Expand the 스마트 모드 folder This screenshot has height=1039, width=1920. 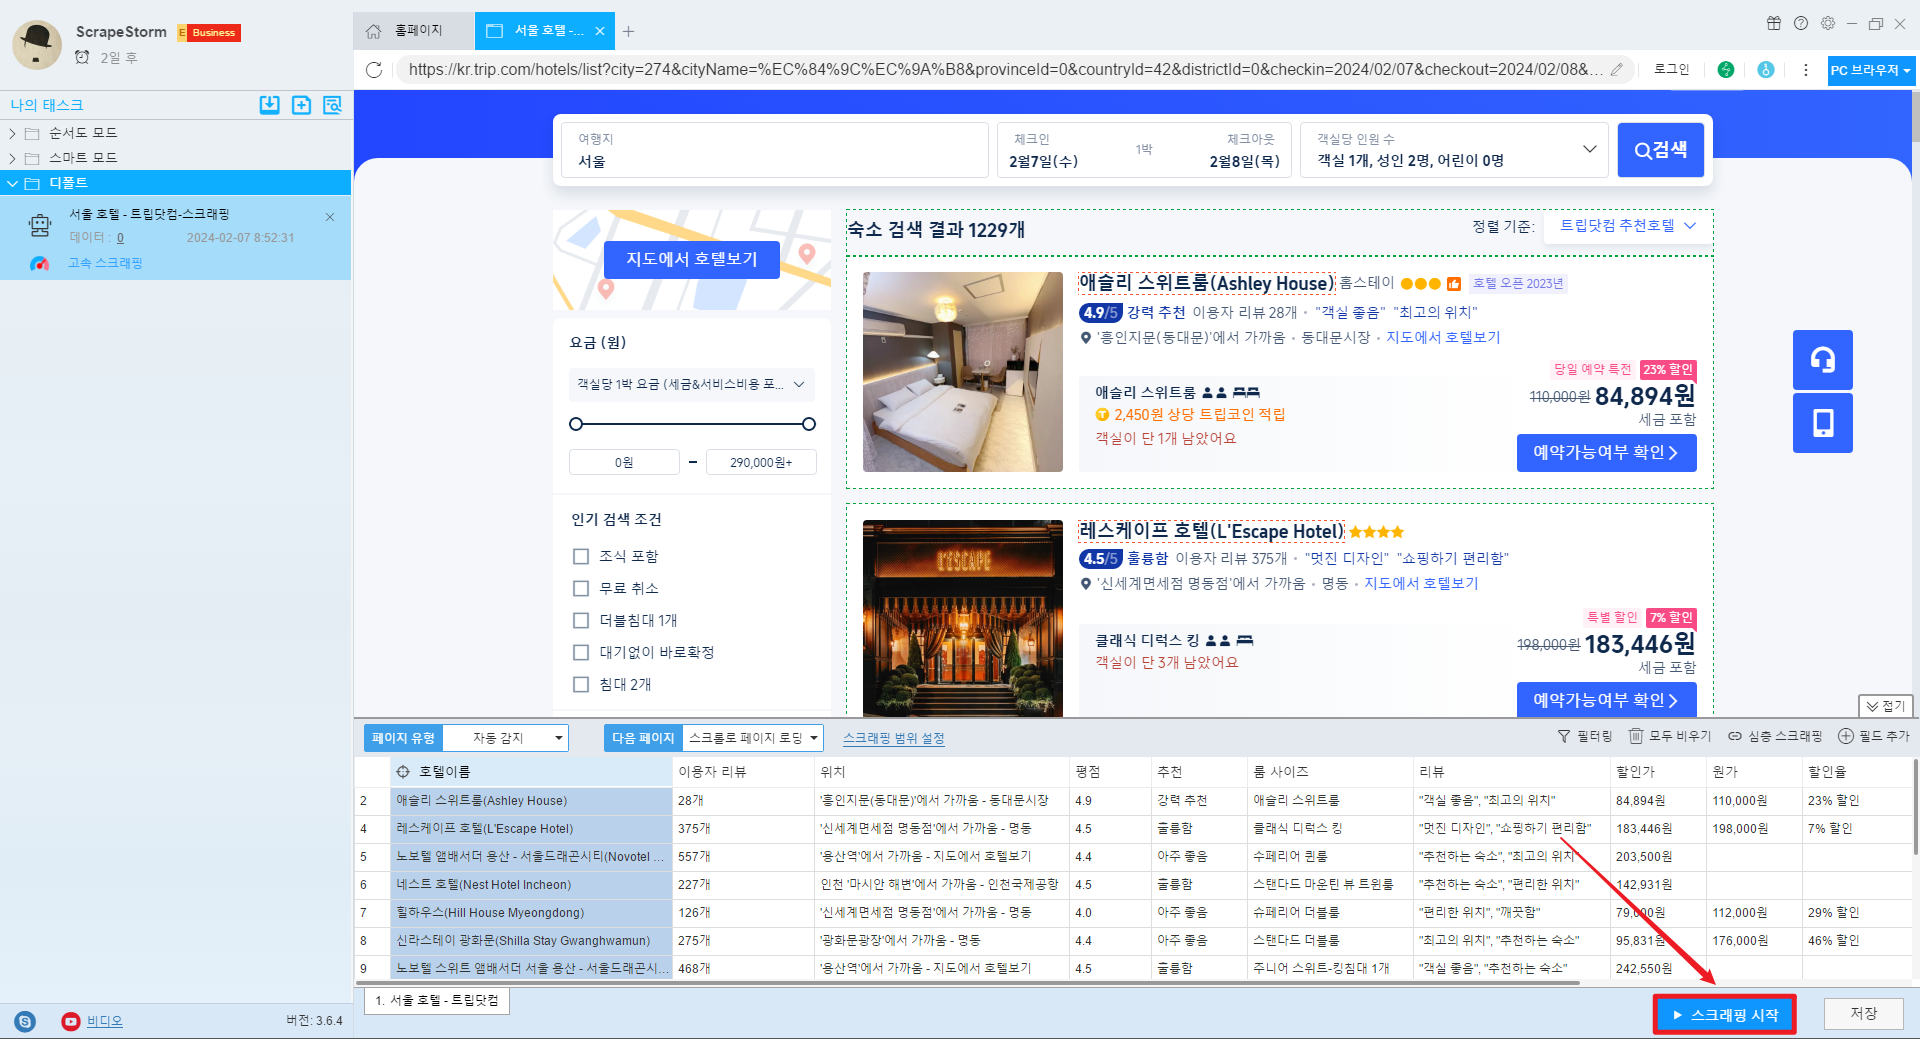coord(12,158)
